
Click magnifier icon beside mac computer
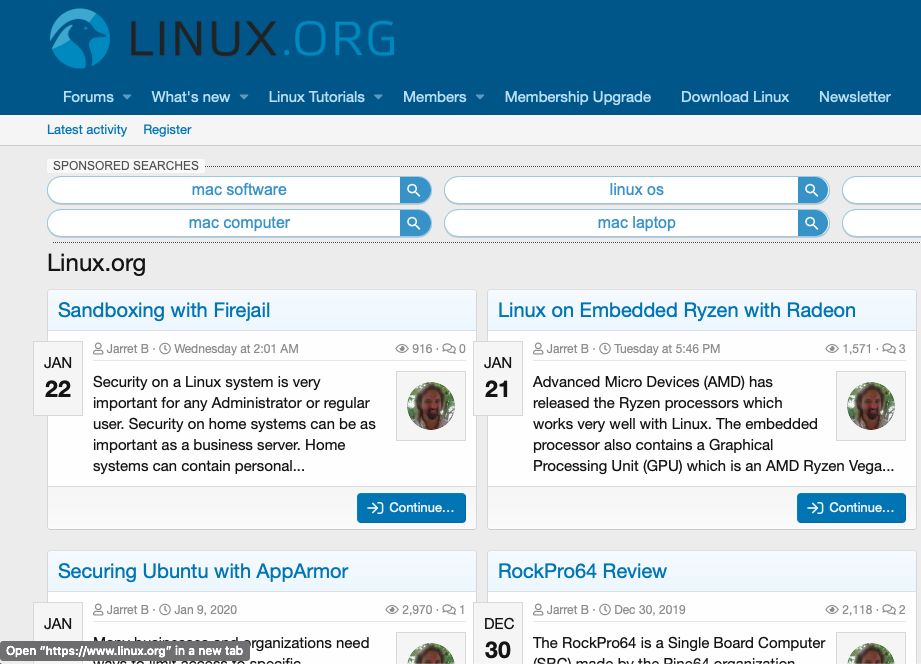pos(414,223)
